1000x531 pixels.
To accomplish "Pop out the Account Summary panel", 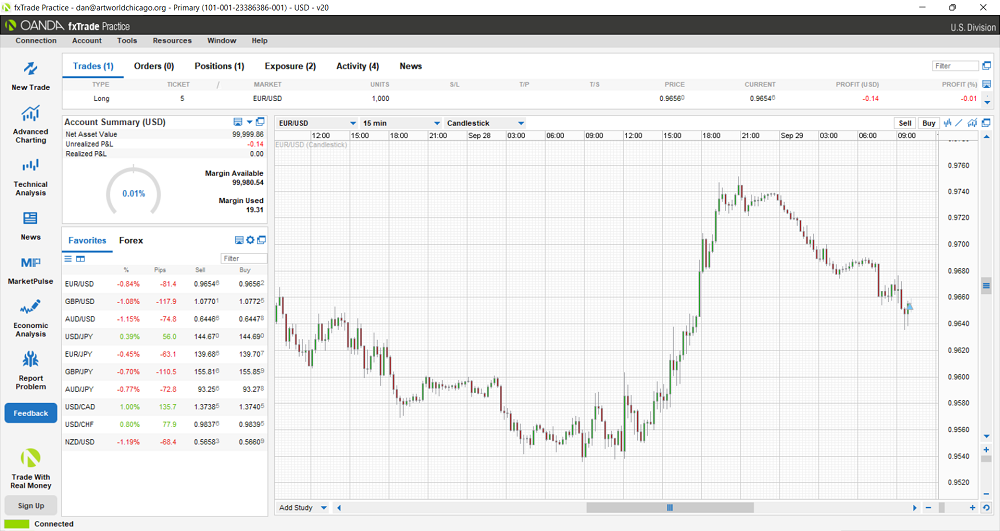I will coord(260,122).
